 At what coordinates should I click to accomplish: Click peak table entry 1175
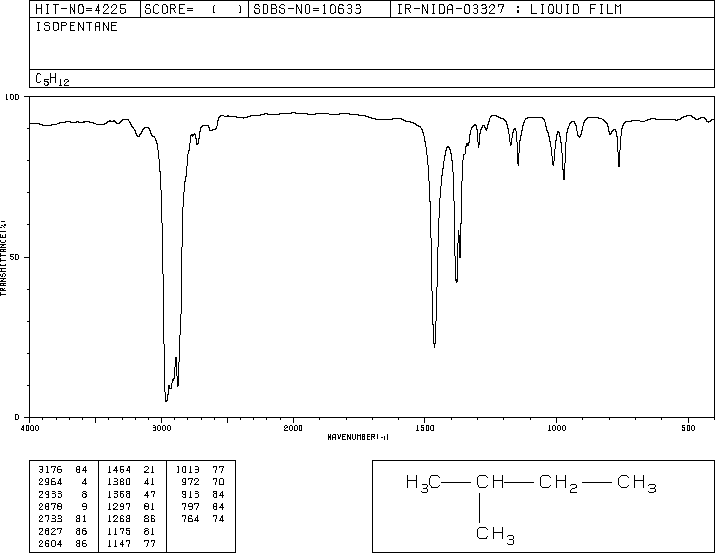[119, 531]
